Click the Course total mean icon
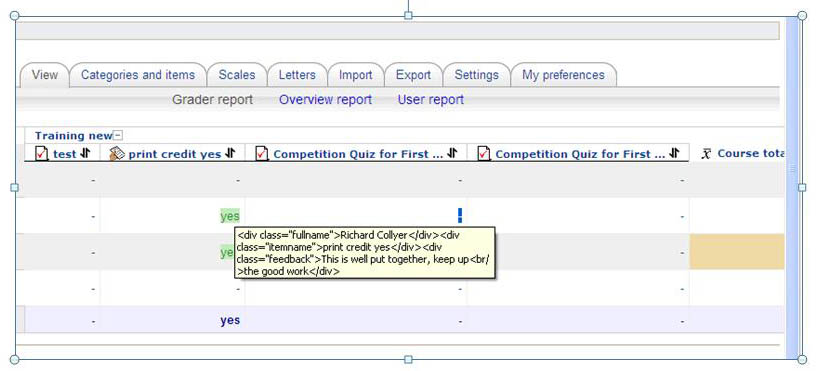Screen dimensions: 822x371 pos(707,154)
